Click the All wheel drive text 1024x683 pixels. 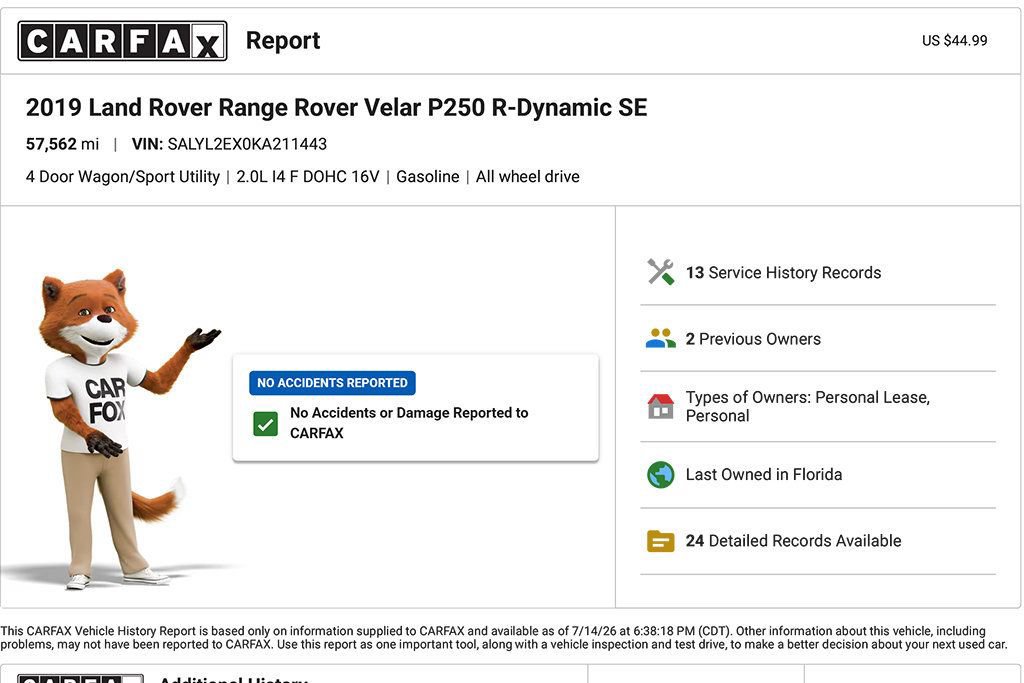tap(528, 177)
